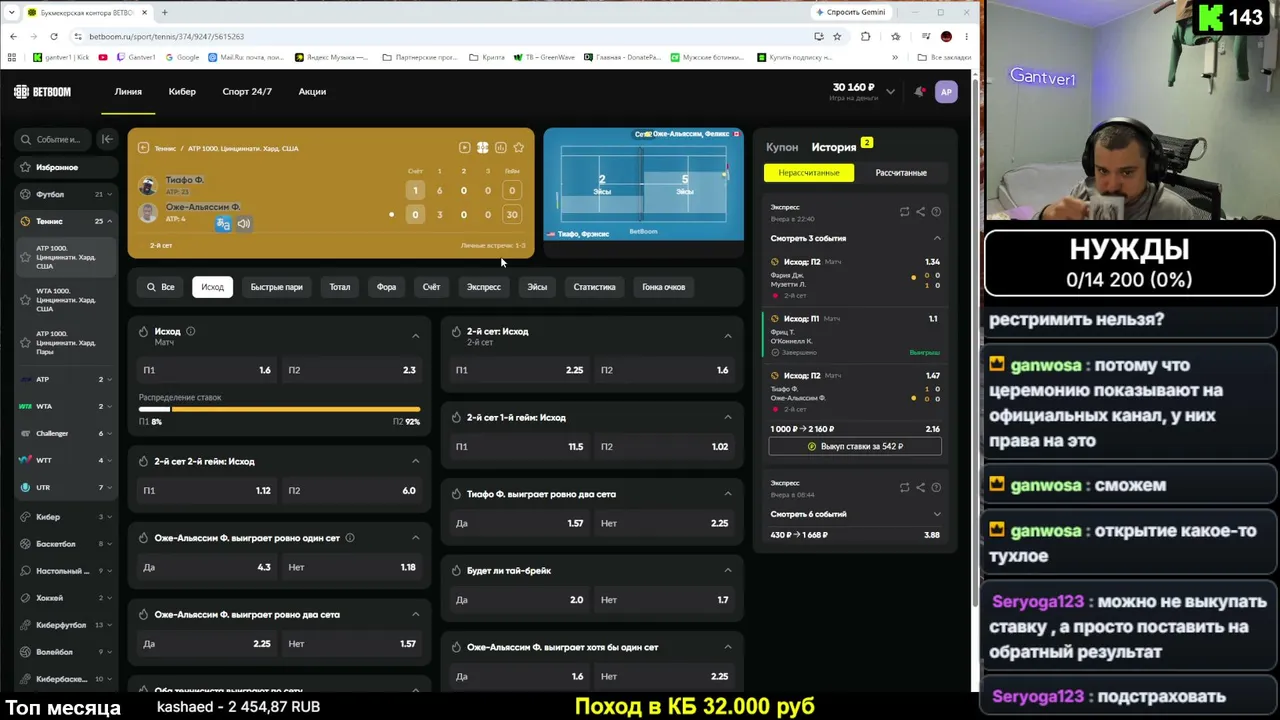Open the Chrome three-dot menu

[966, 36]
